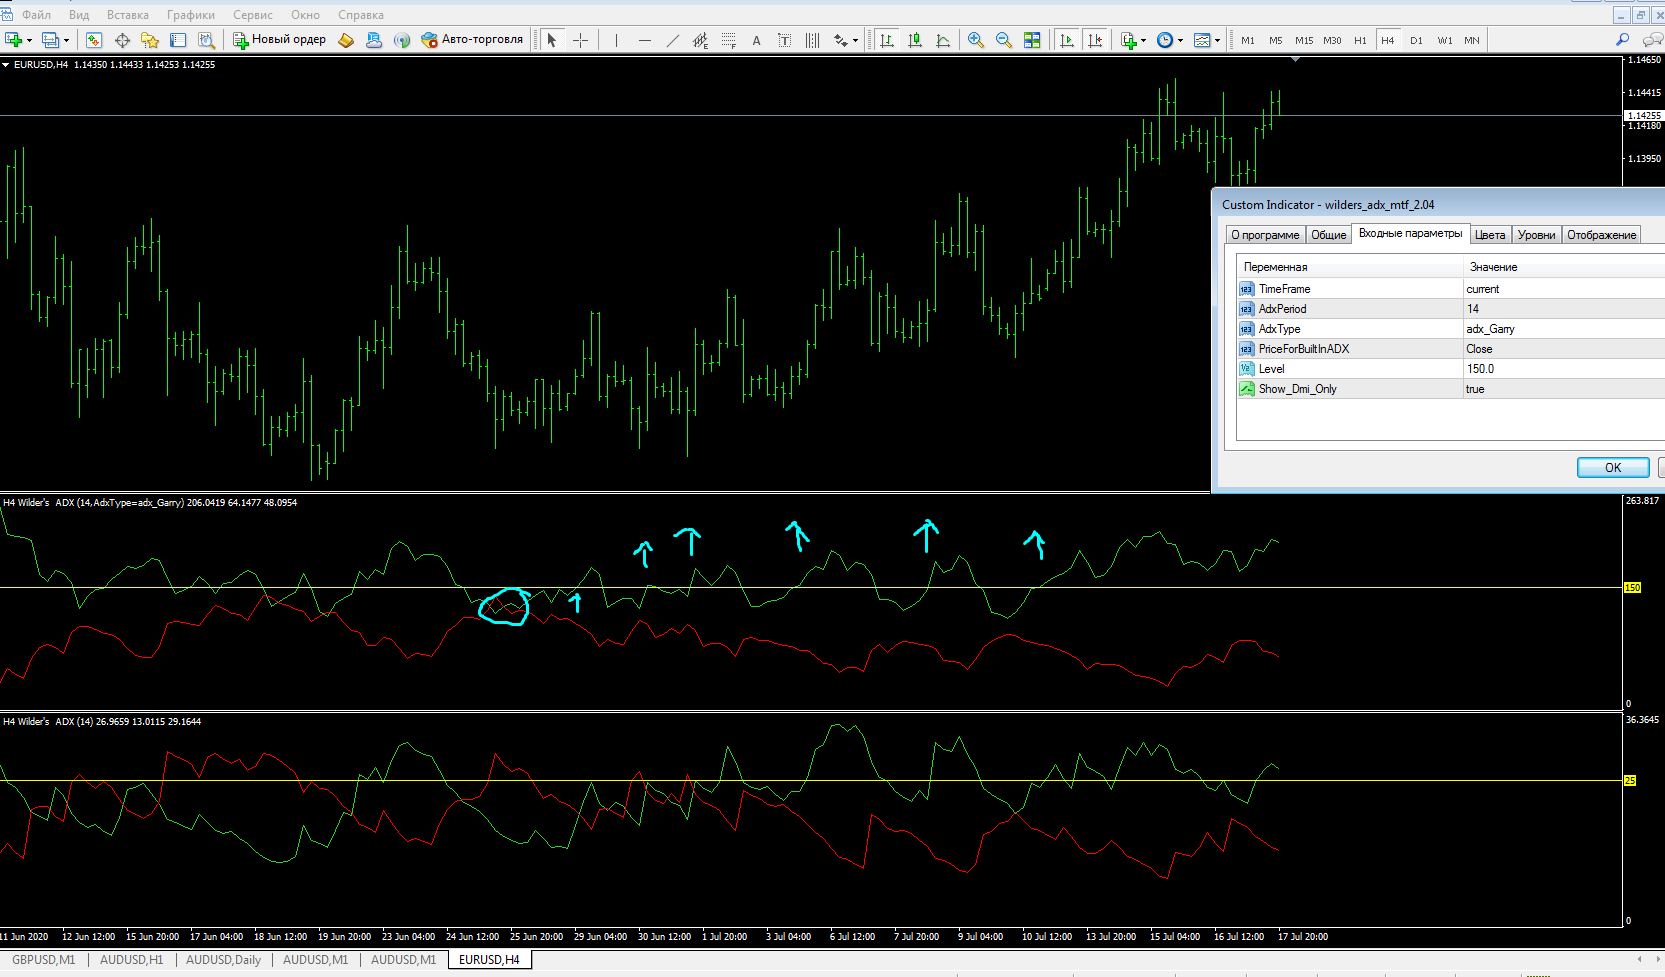The height and width of the screenshot is (977, 1665).
Task: Click the New Order button
Action: (280, 40)
